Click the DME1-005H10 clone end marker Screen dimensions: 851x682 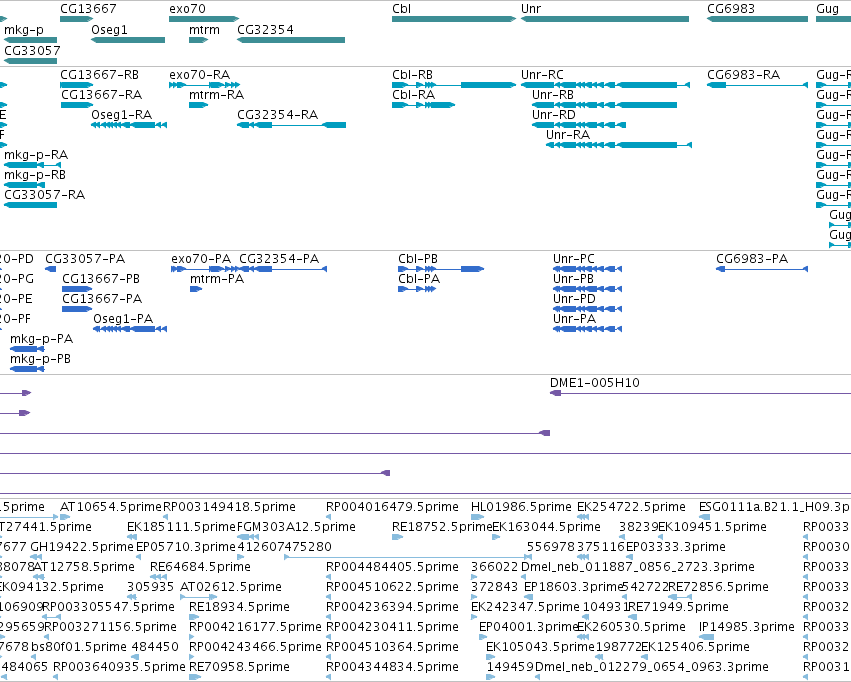tap(555, 393)
